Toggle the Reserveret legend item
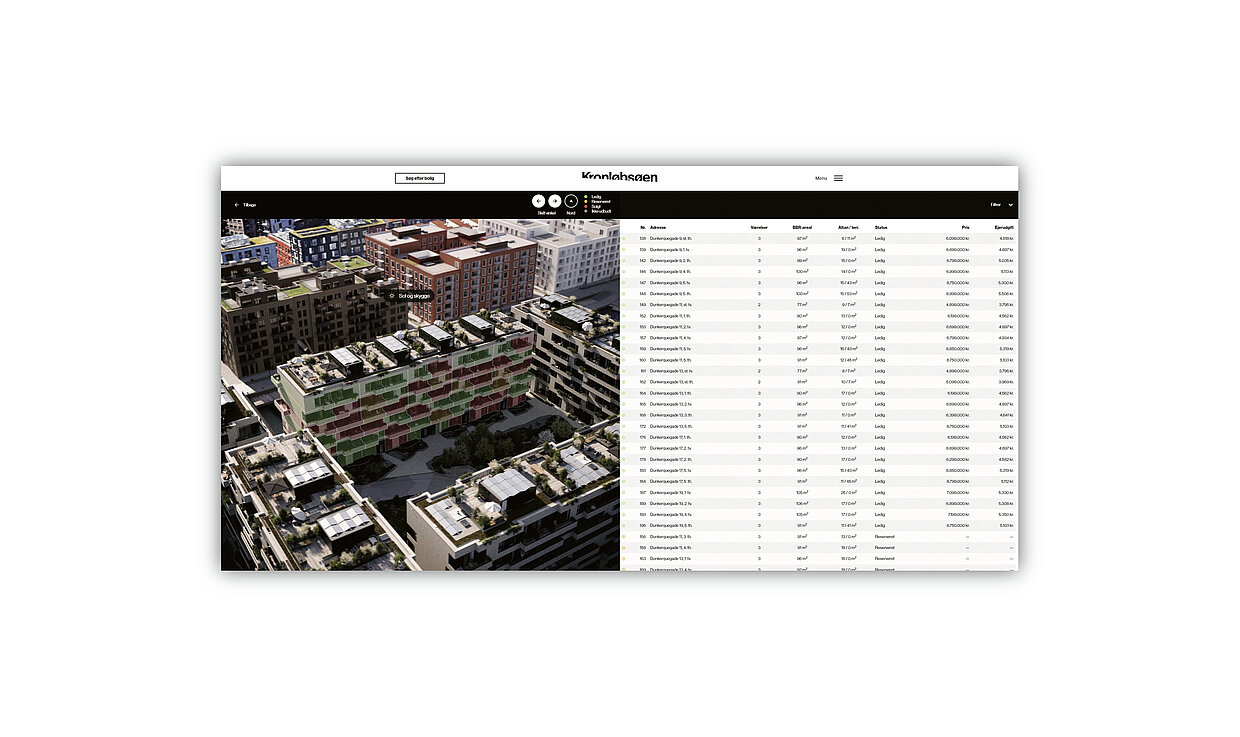1240x737 pixels. (600, 202)
